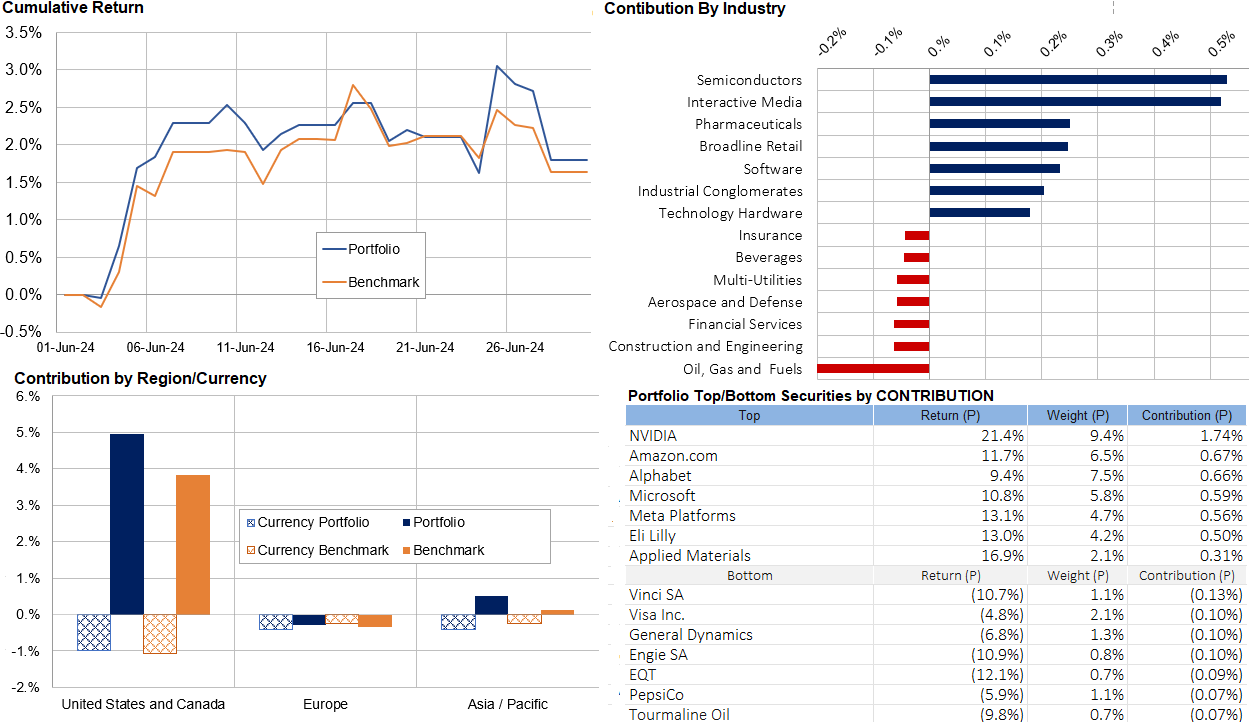Select Return (P) header in the Top row

tap(950, 415)
